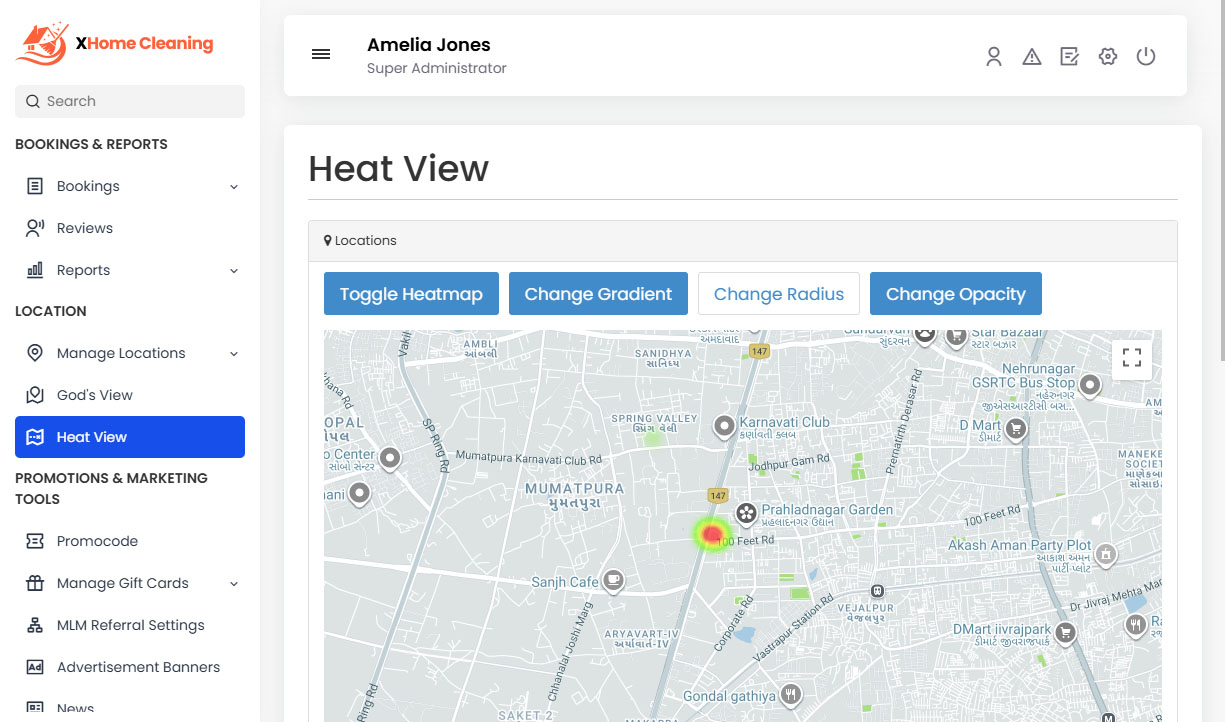Click the Change Opacity button

click(x=955, y=293)
